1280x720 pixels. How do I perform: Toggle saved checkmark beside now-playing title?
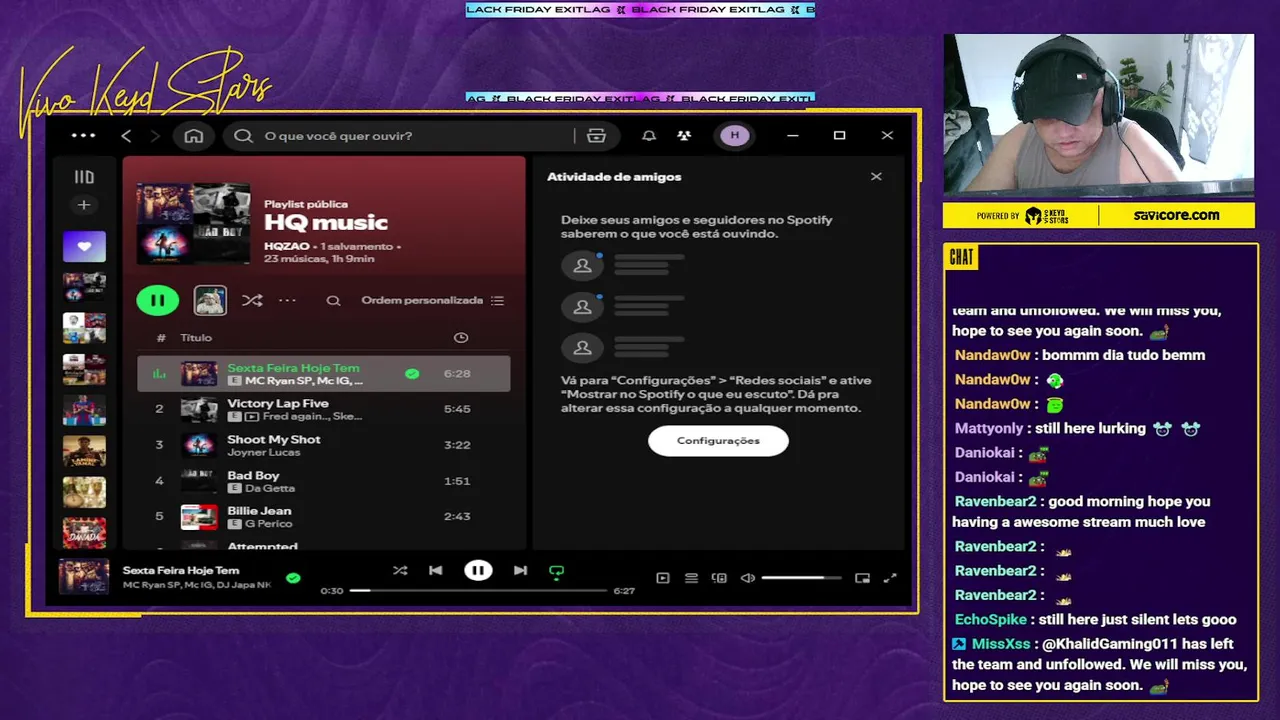pos(293,578)
